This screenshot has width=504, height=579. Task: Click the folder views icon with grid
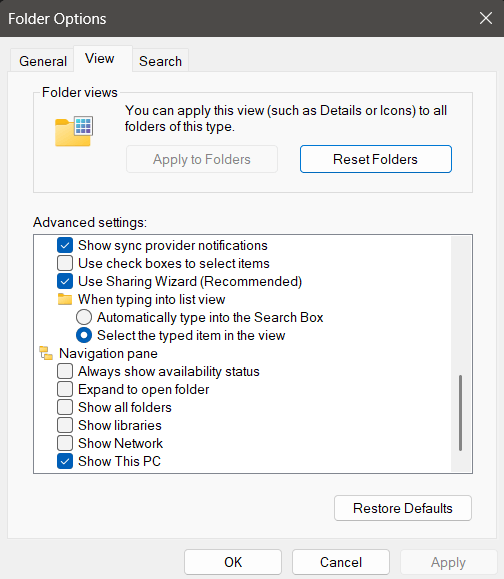(73, 131)
